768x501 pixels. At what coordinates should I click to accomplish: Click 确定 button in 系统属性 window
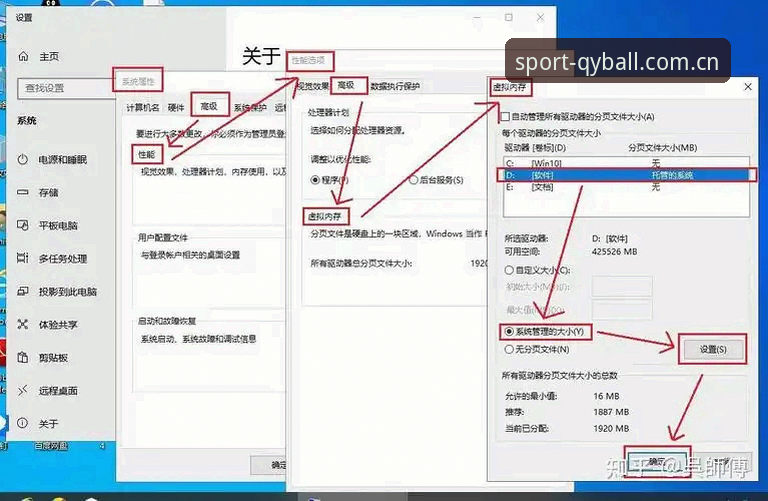point(268,465)
